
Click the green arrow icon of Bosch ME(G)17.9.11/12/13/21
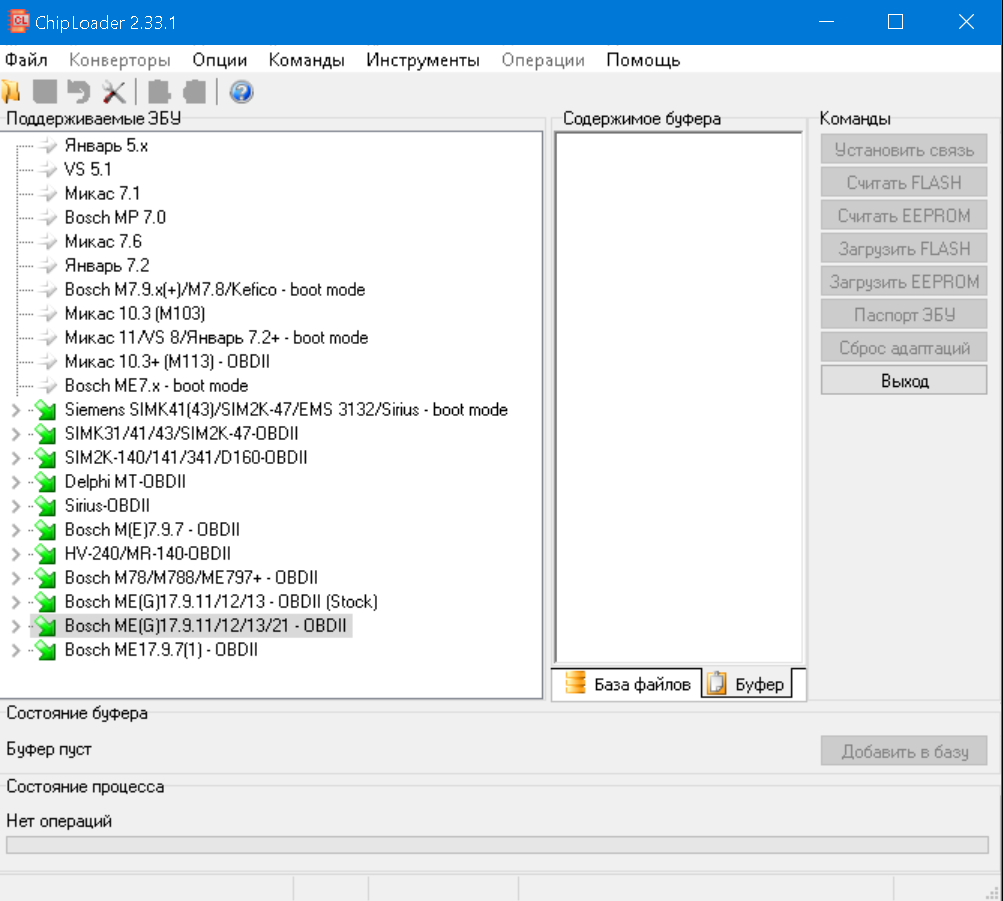45,626
